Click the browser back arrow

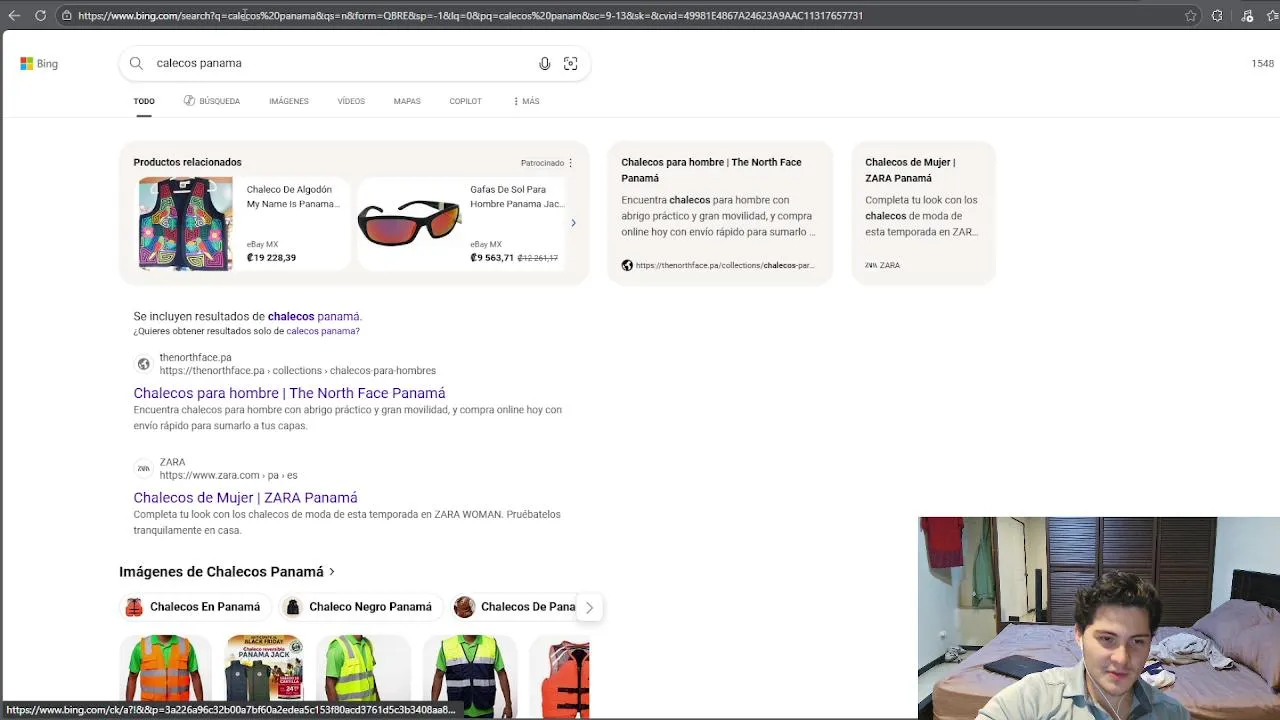click(x=15, y=16)
